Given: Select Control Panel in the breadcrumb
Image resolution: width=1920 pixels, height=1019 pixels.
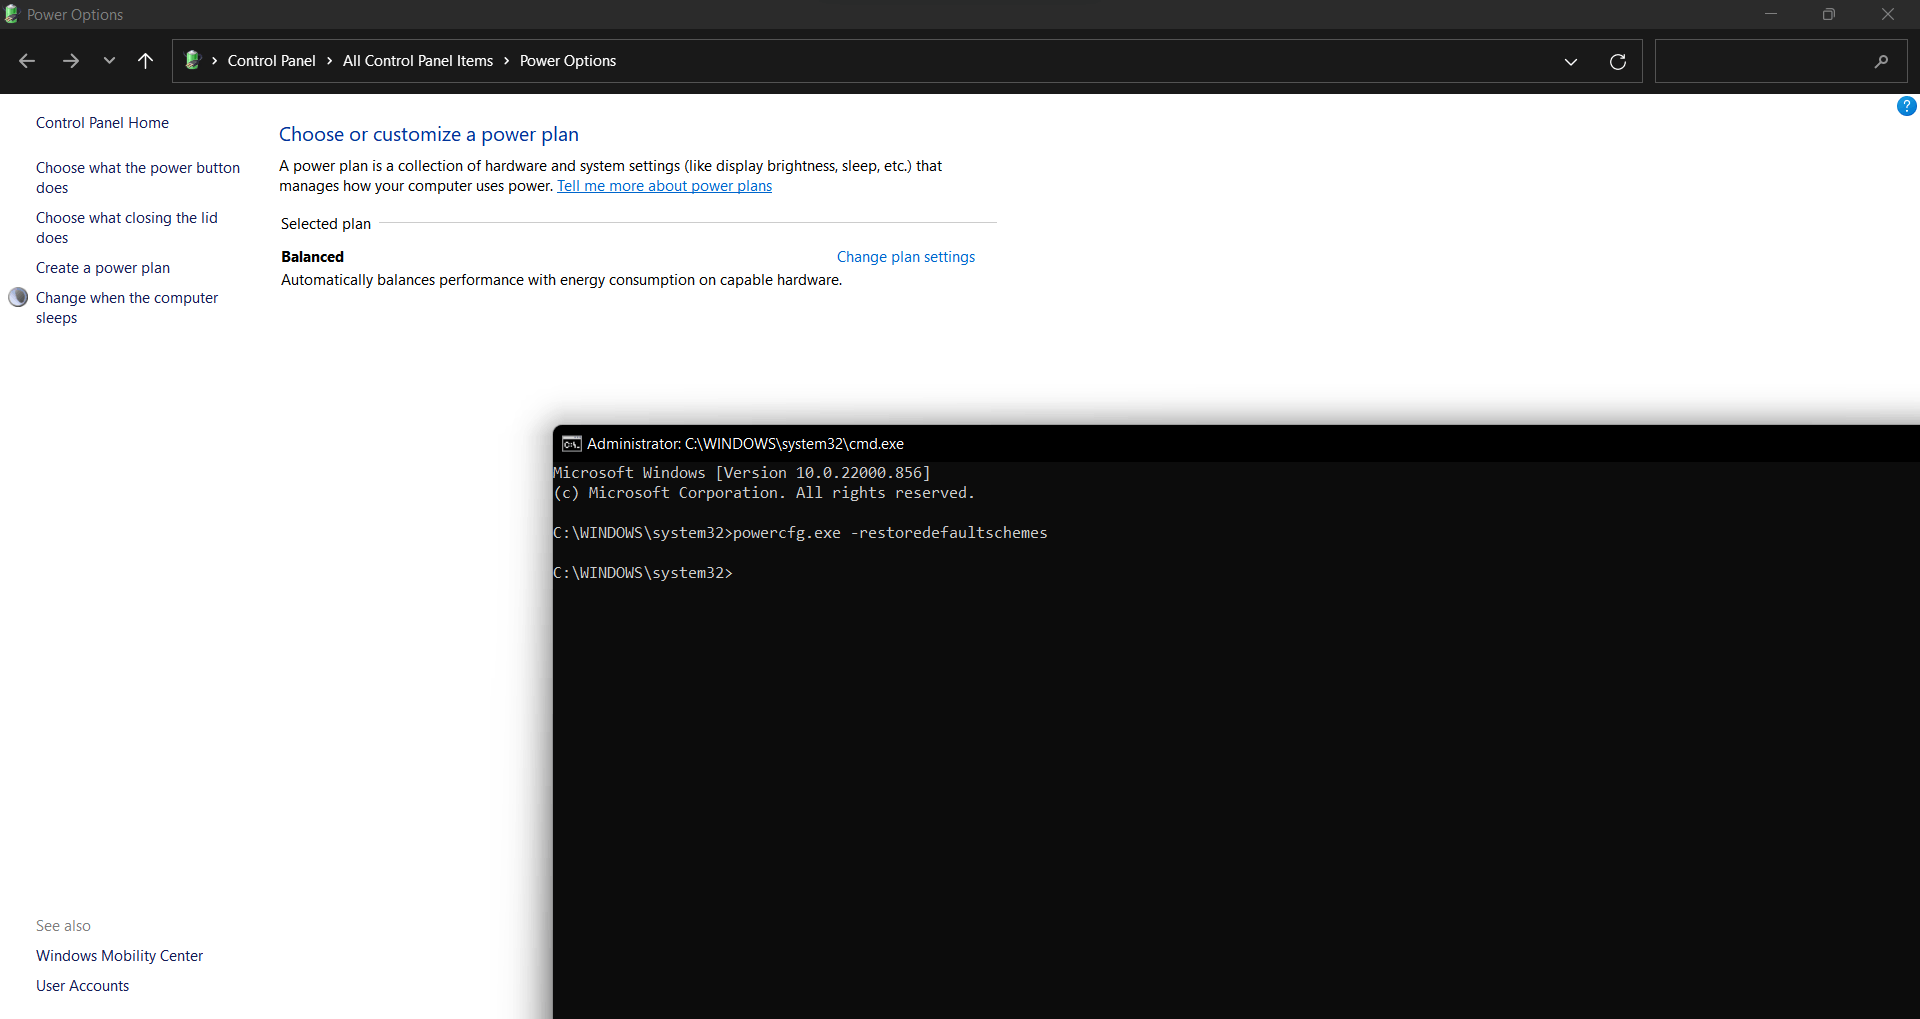Looking at the screenshot, I should click(x=271, y=61).
